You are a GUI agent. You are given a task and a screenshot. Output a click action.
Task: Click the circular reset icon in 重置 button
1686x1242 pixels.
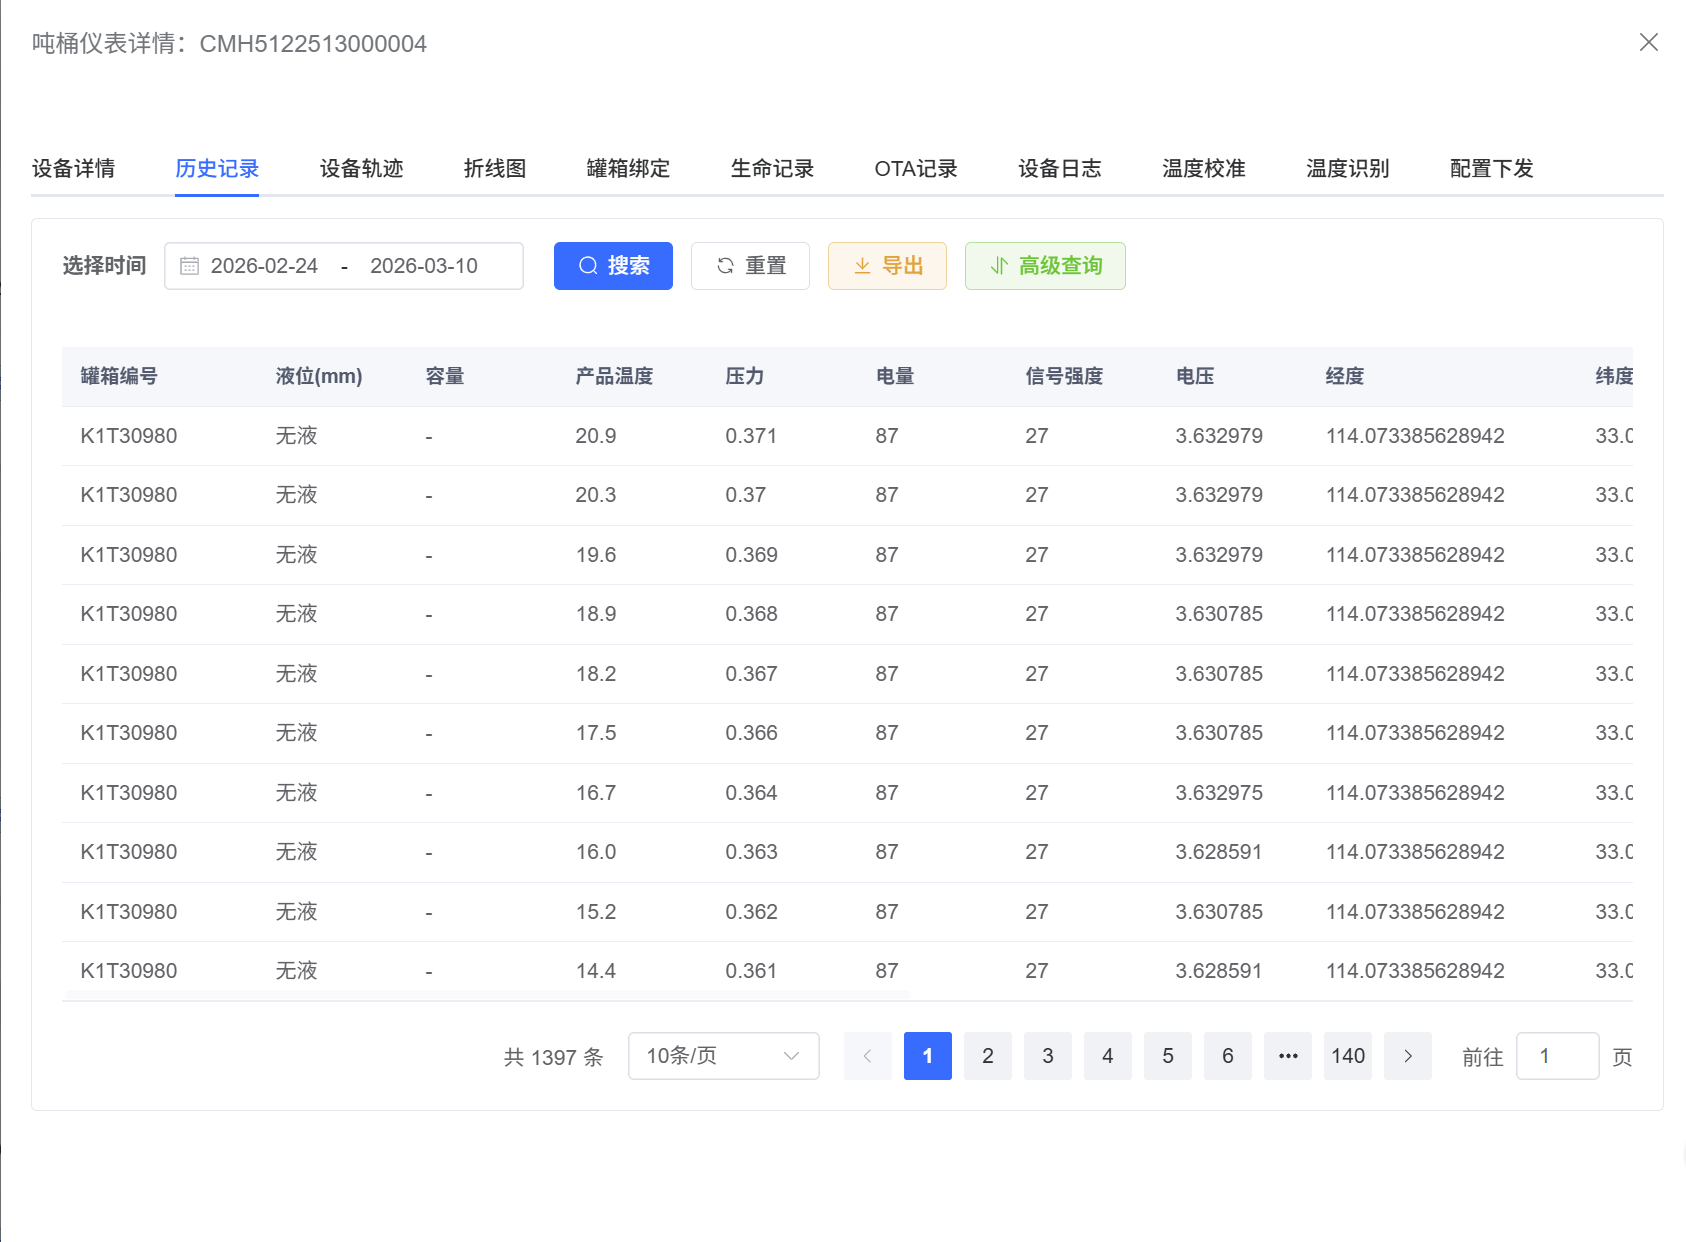coord(726,265)
